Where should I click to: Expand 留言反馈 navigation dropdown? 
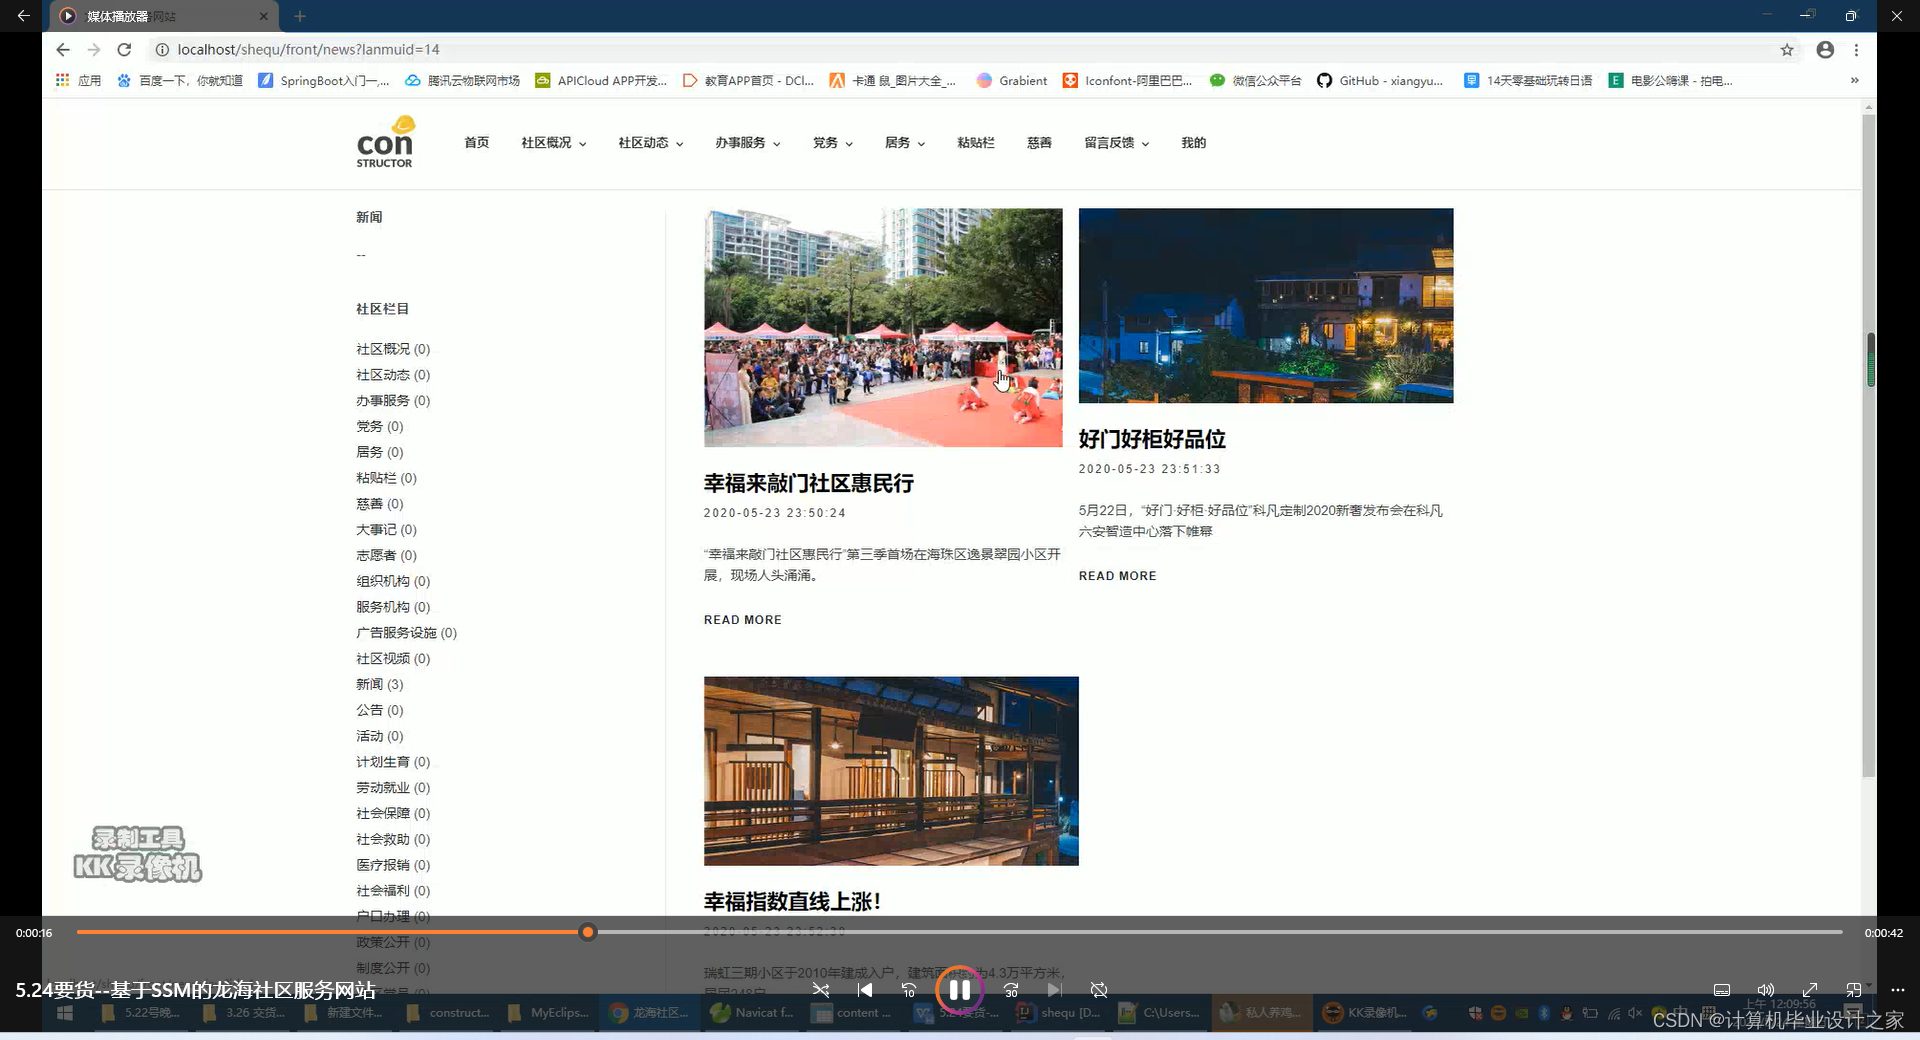pos(1116,142)
